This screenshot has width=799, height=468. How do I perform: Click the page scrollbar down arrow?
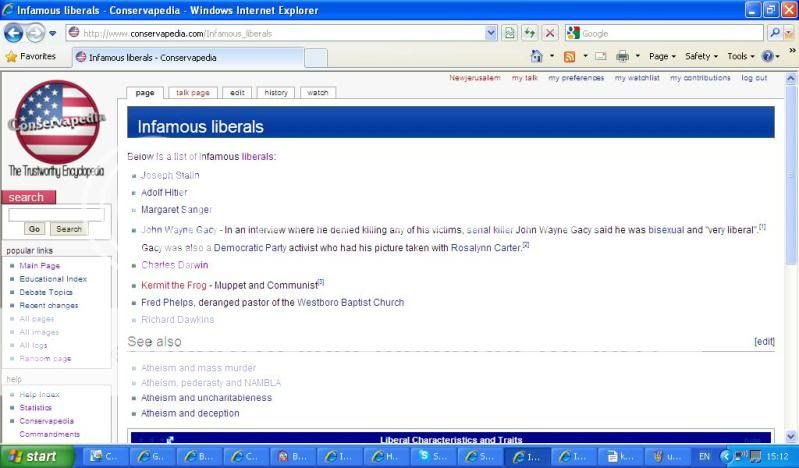[x=791, y=436]
